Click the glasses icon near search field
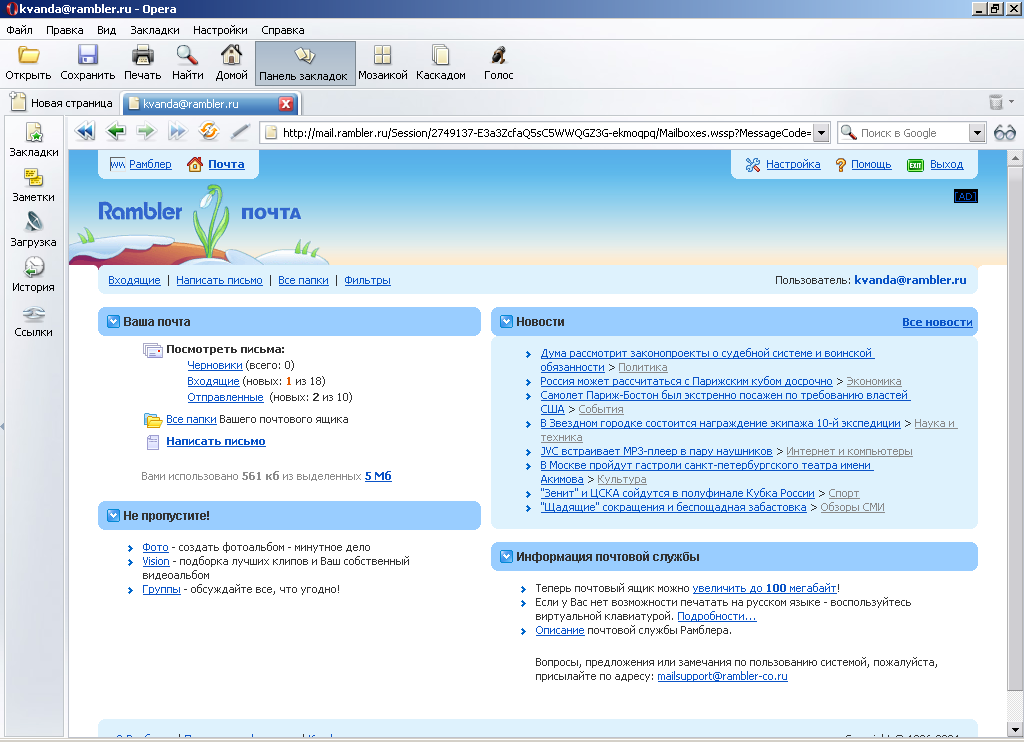Screen dimensions: 1024x742 [1004, 133]
